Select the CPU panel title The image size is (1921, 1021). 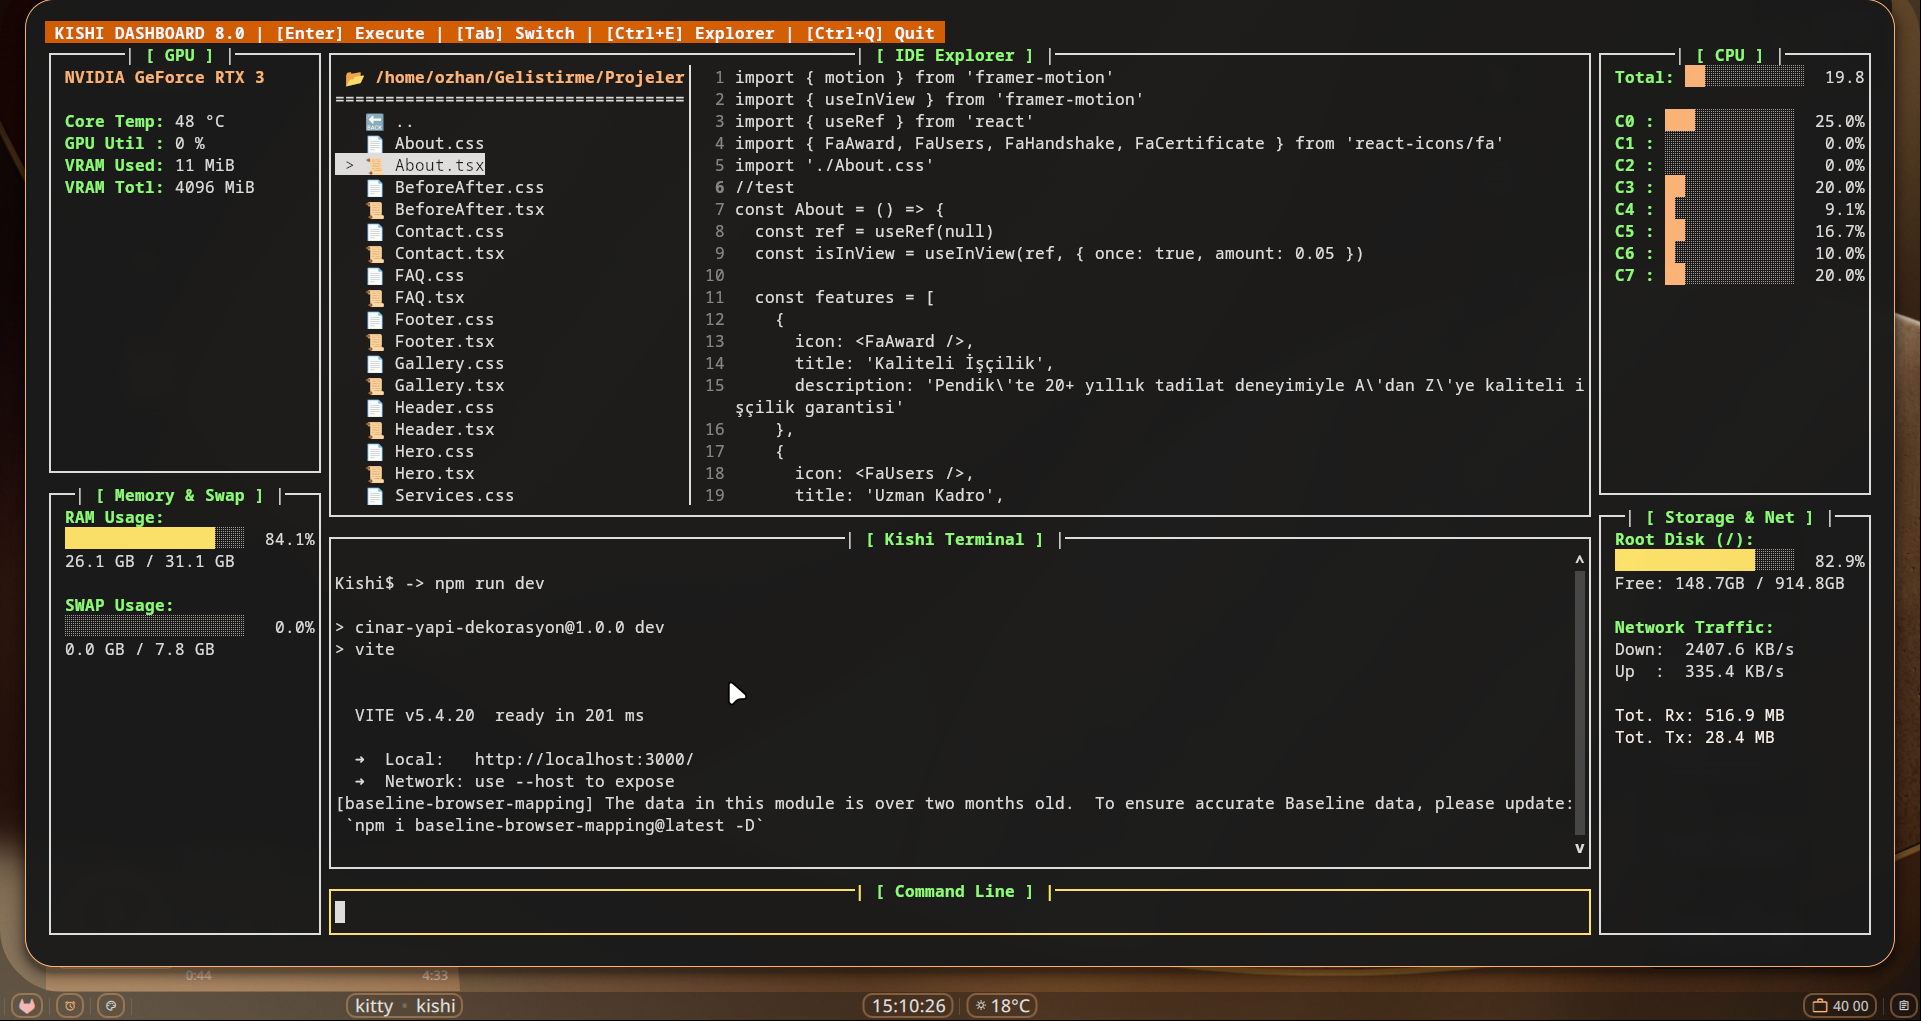tap(1730, 56)
